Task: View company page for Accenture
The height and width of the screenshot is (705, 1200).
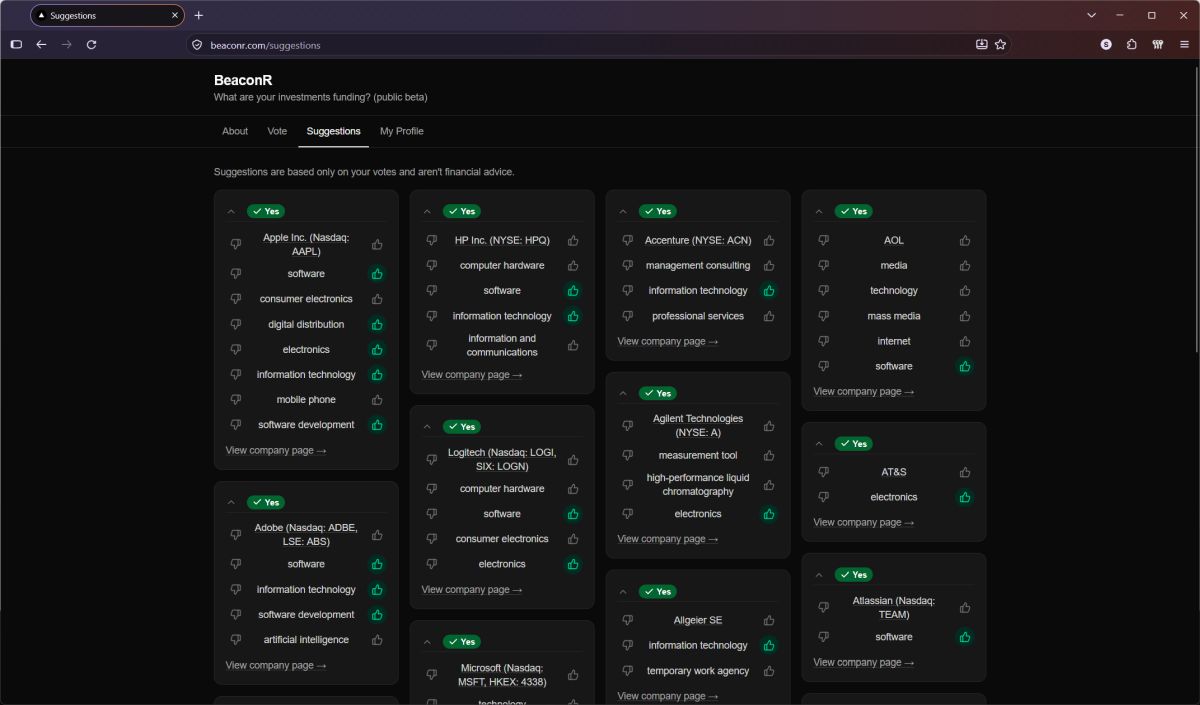Action: coord(668,342)
